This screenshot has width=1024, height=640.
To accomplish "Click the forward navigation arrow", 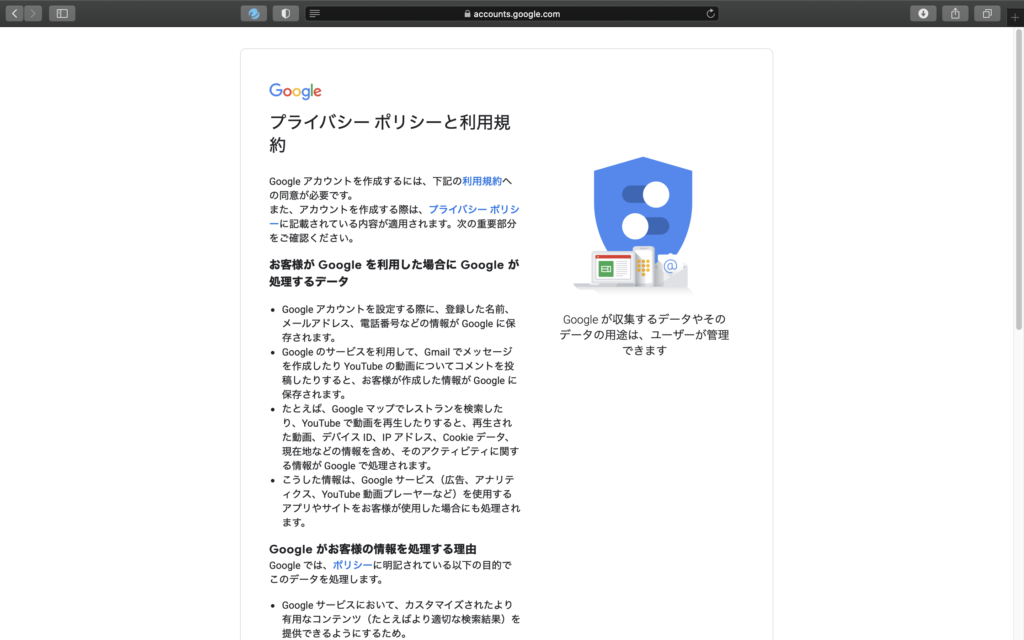I will (x=33, y=13).
